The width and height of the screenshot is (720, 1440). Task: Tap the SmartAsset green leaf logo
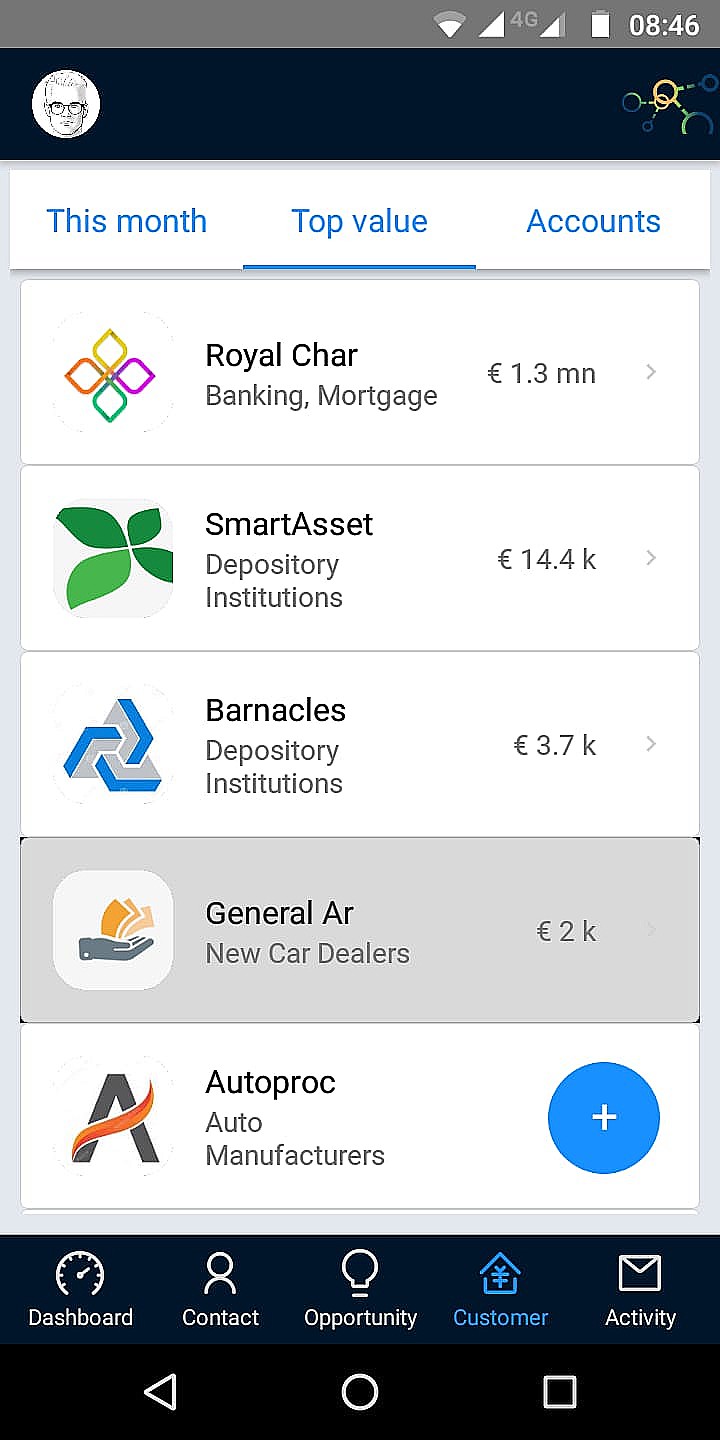pyautogui.click(x=112, y=558)
